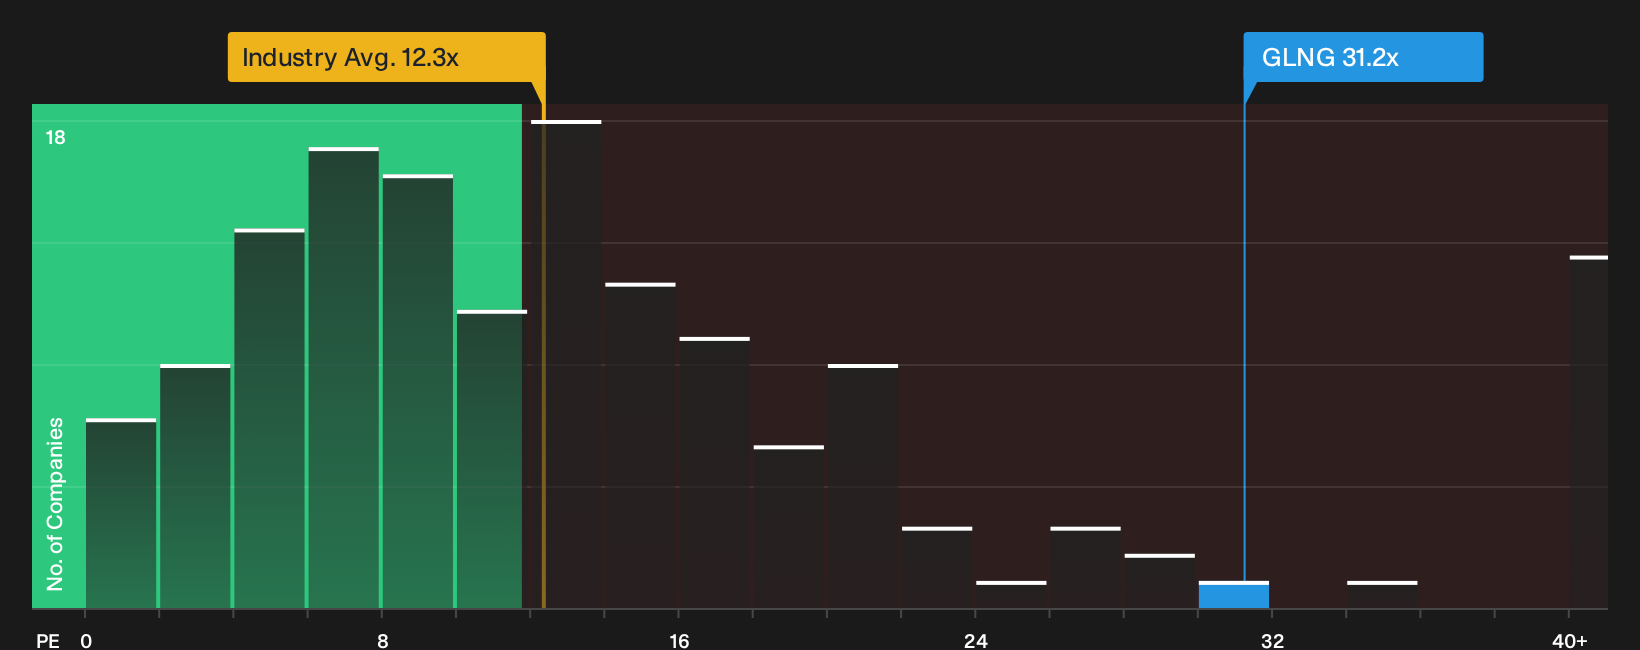The width and height of the screenshot is (1640, 650).
Task: Click the PE axis label
Action: coord(48,640)
